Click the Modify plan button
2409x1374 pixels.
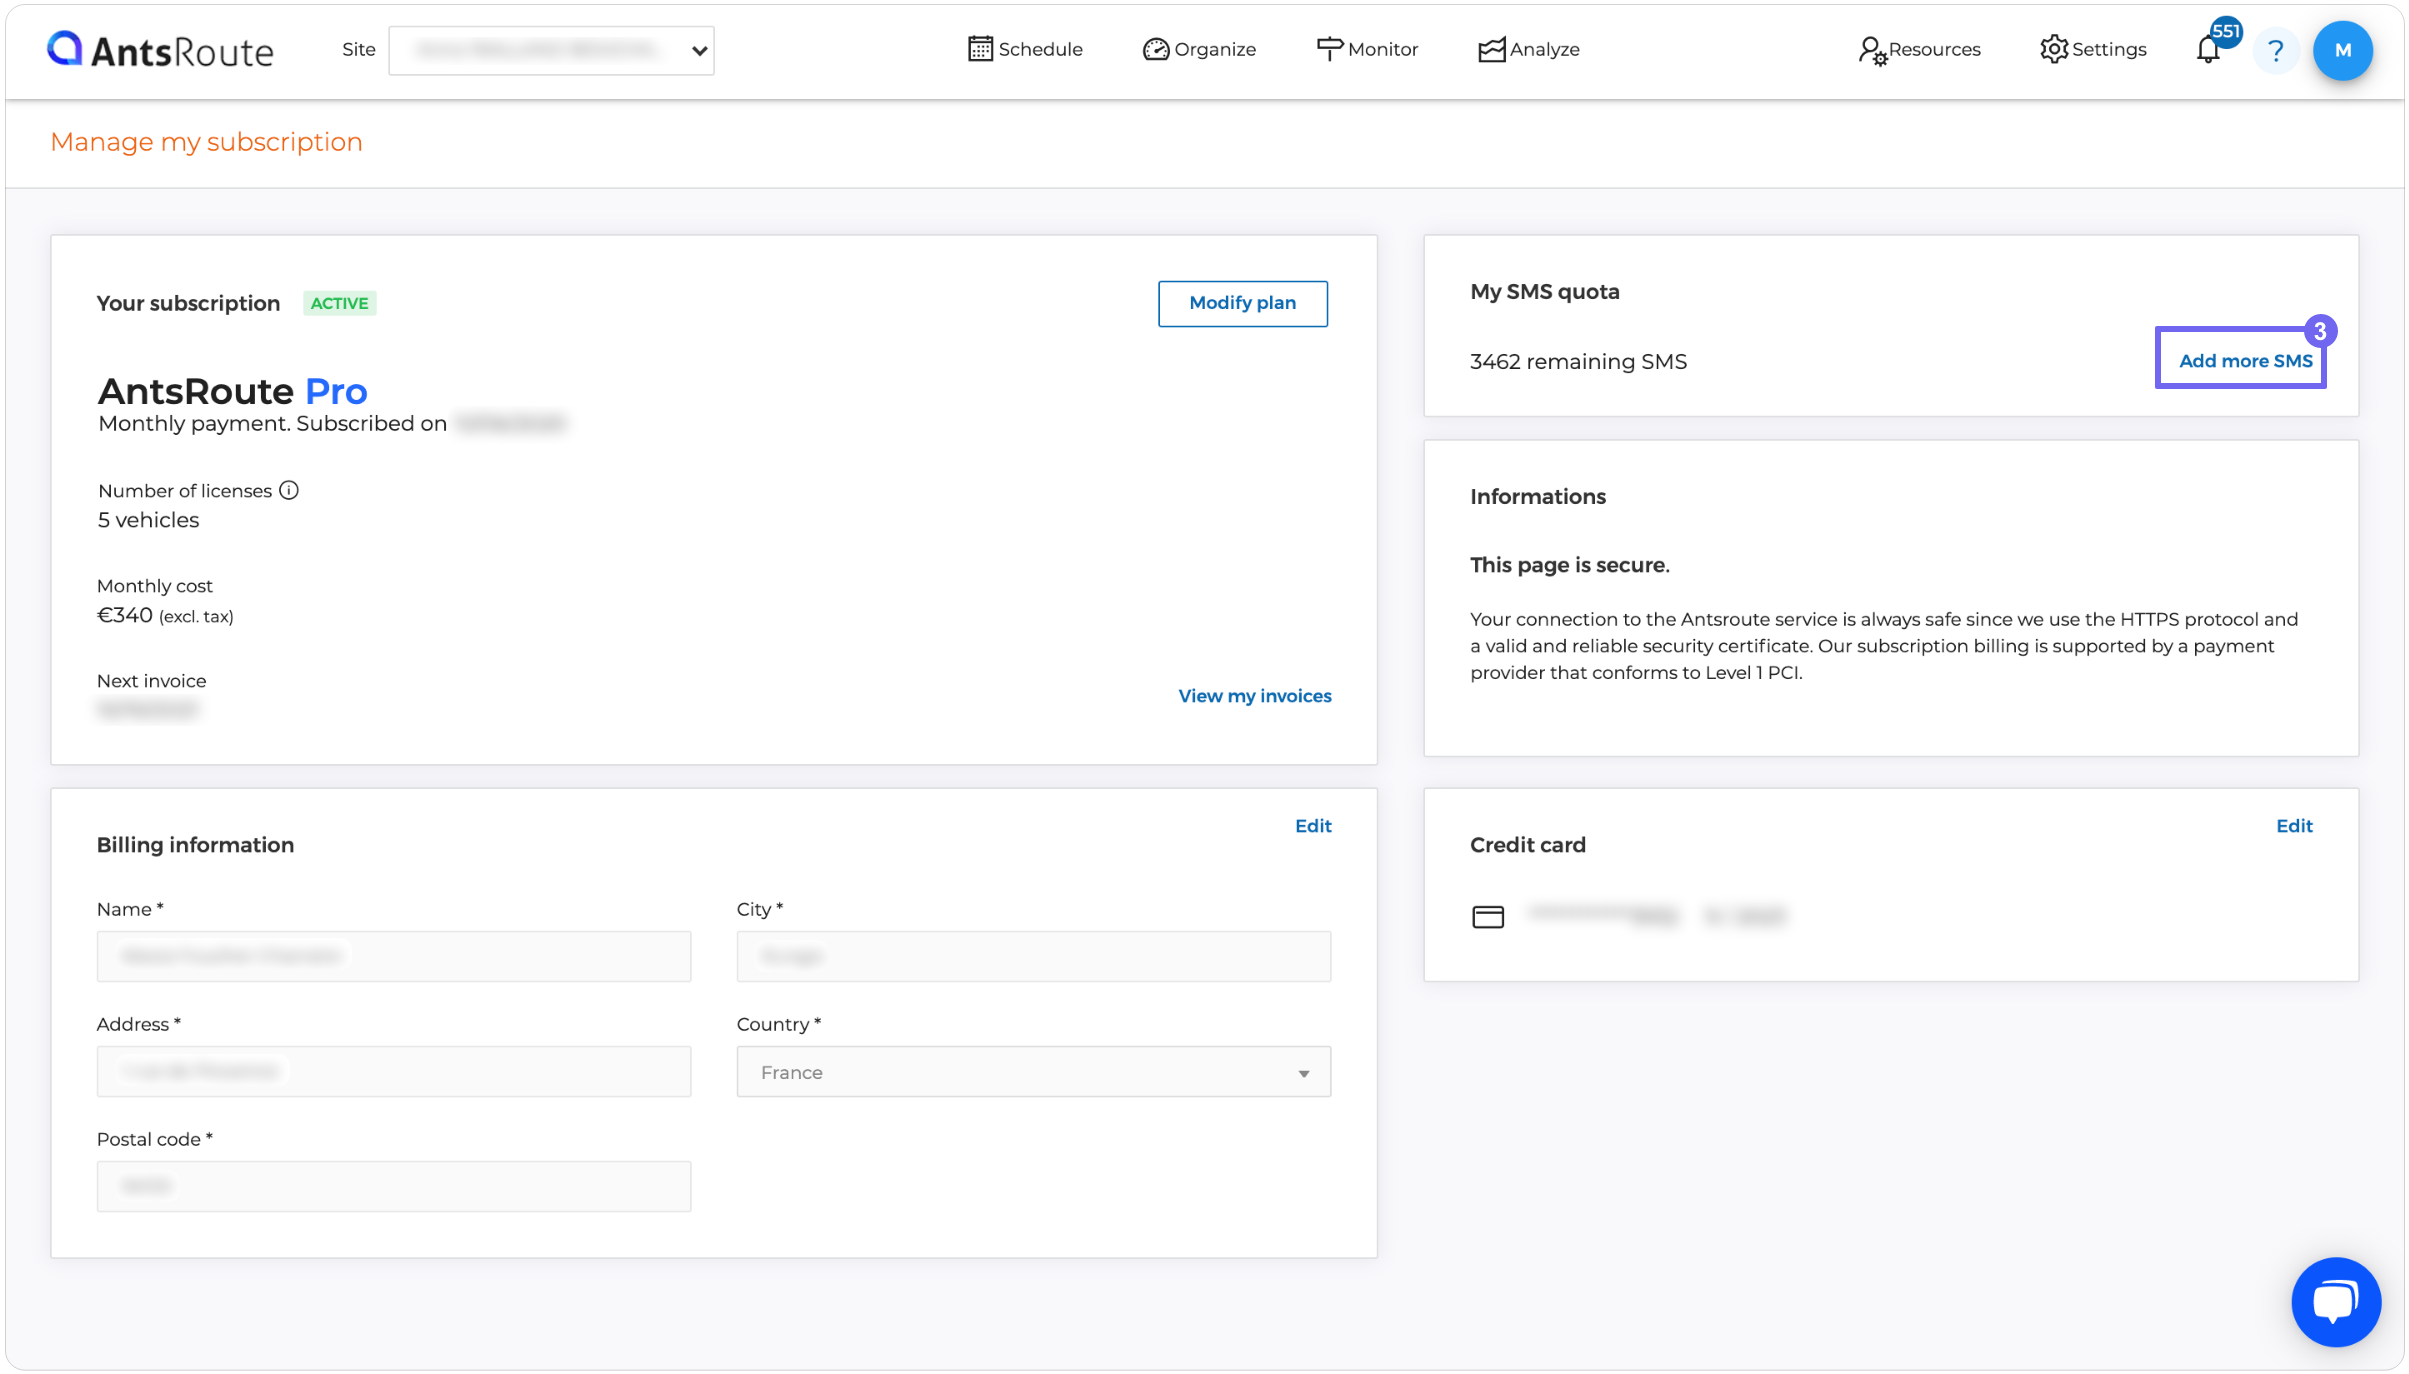pyautogui.click(x=1242, y=303)
